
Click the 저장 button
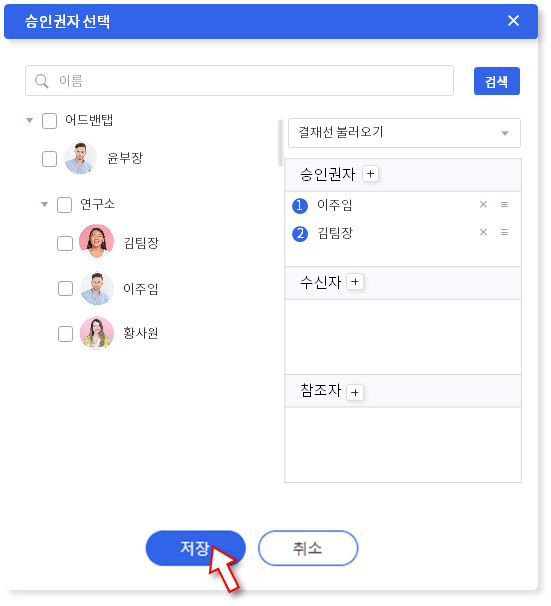tap(196, 548)
